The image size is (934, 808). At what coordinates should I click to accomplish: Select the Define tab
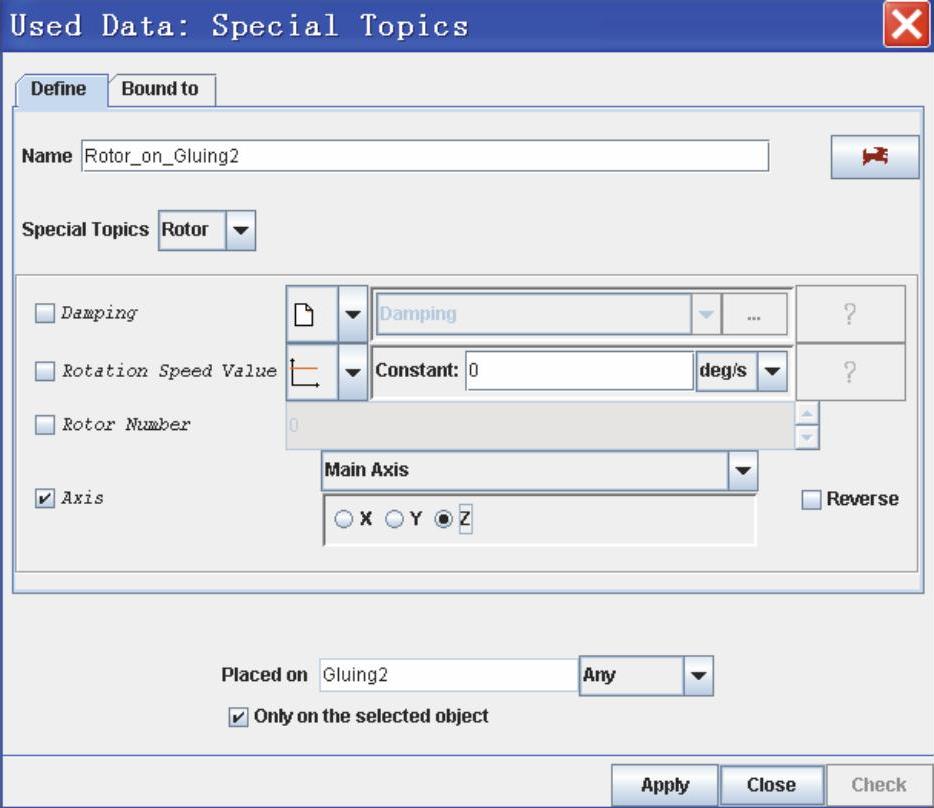[x=58, y=89]
